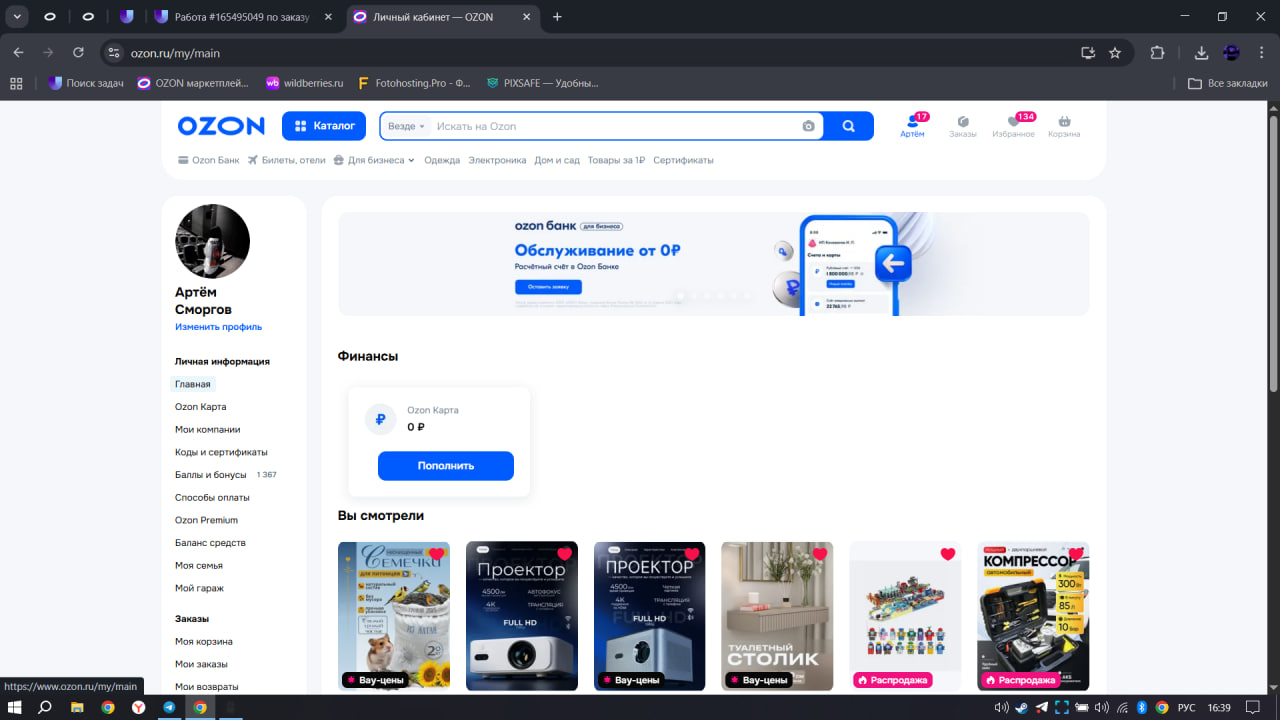Open the Компрессор product thumbnail
Image resolution: width=1280 pixels, height=720 pixels.
tap(1033, 616)
